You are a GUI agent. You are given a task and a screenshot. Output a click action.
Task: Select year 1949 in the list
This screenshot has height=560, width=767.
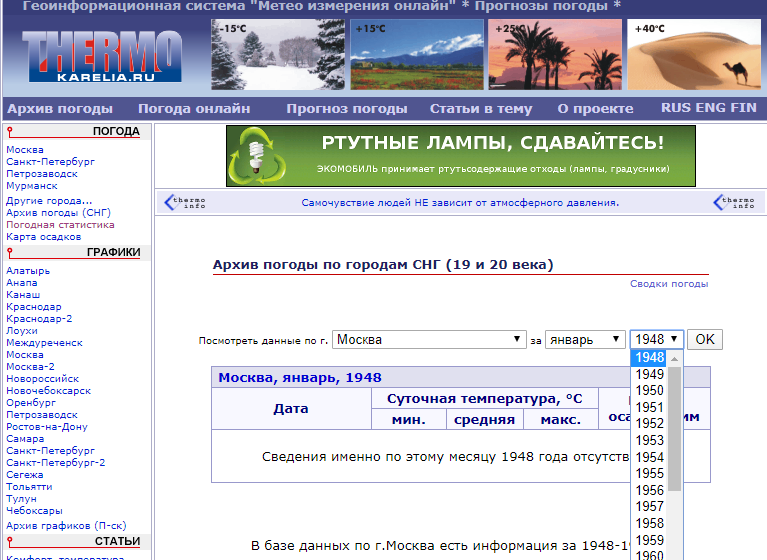(x=649, y=374)
